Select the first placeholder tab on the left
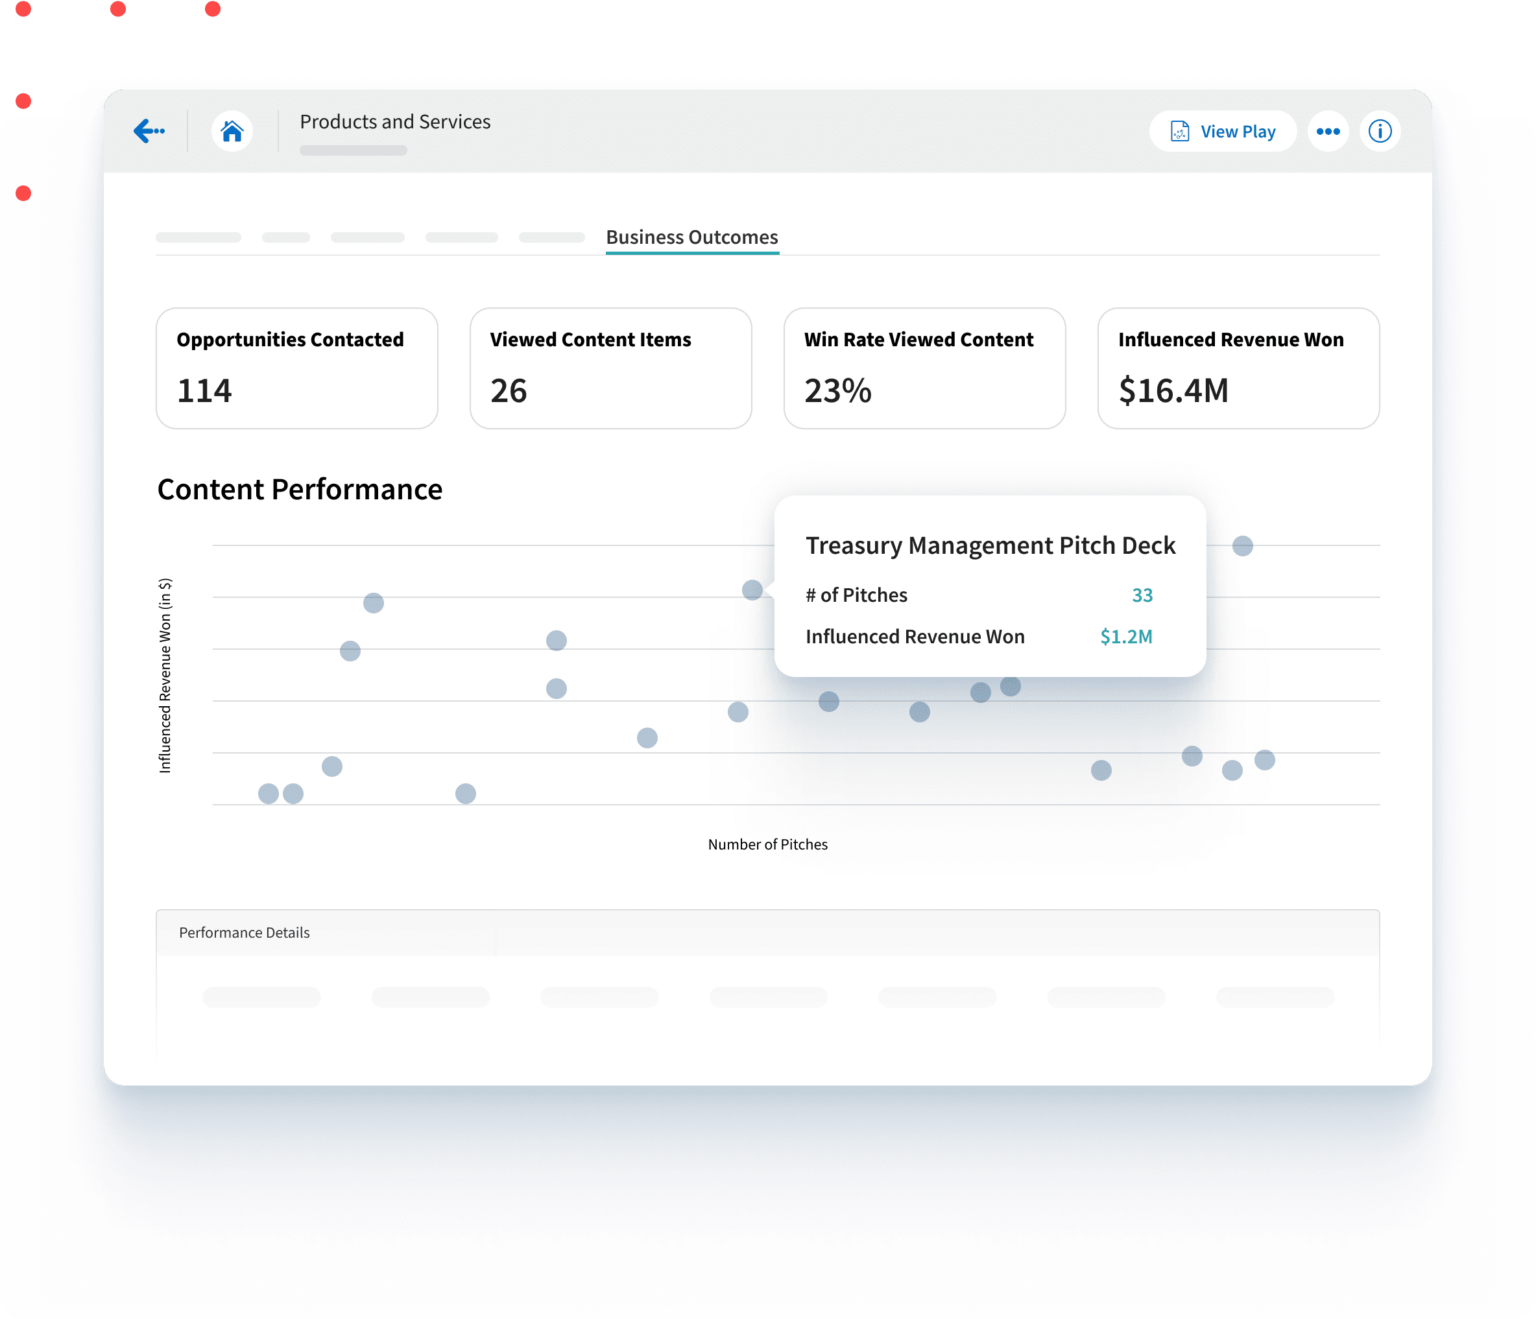The height and width of the screenshot is (1319, 1536). [197, 237]
